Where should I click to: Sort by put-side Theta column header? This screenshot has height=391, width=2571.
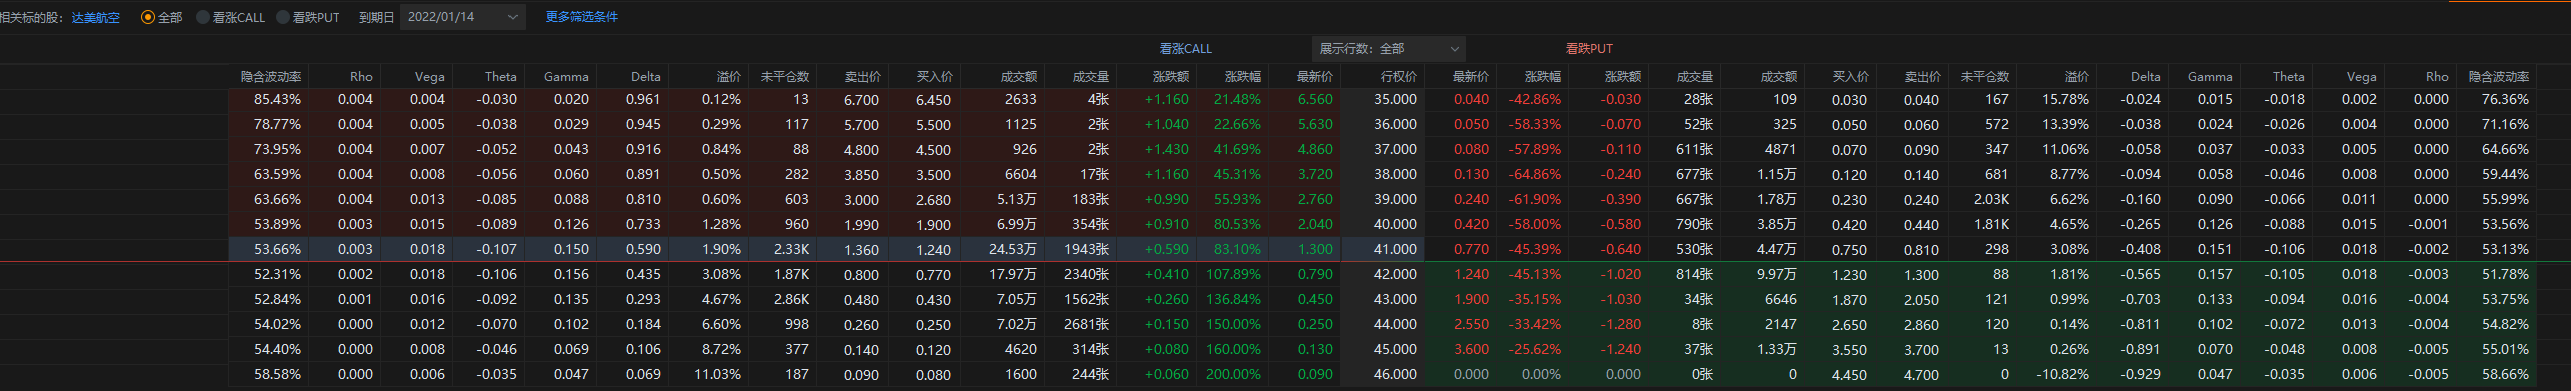pyautogui.click(x=2289, y=76)
